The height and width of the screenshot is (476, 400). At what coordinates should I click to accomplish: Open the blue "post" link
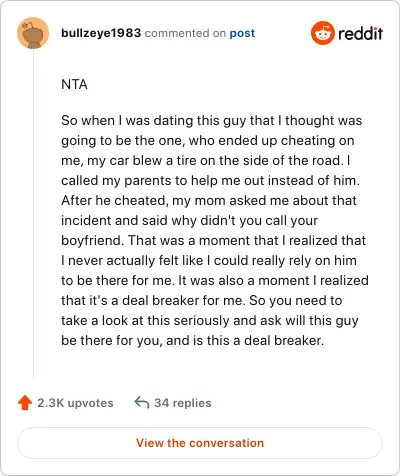pyautogui.click(x=242, y=33)
